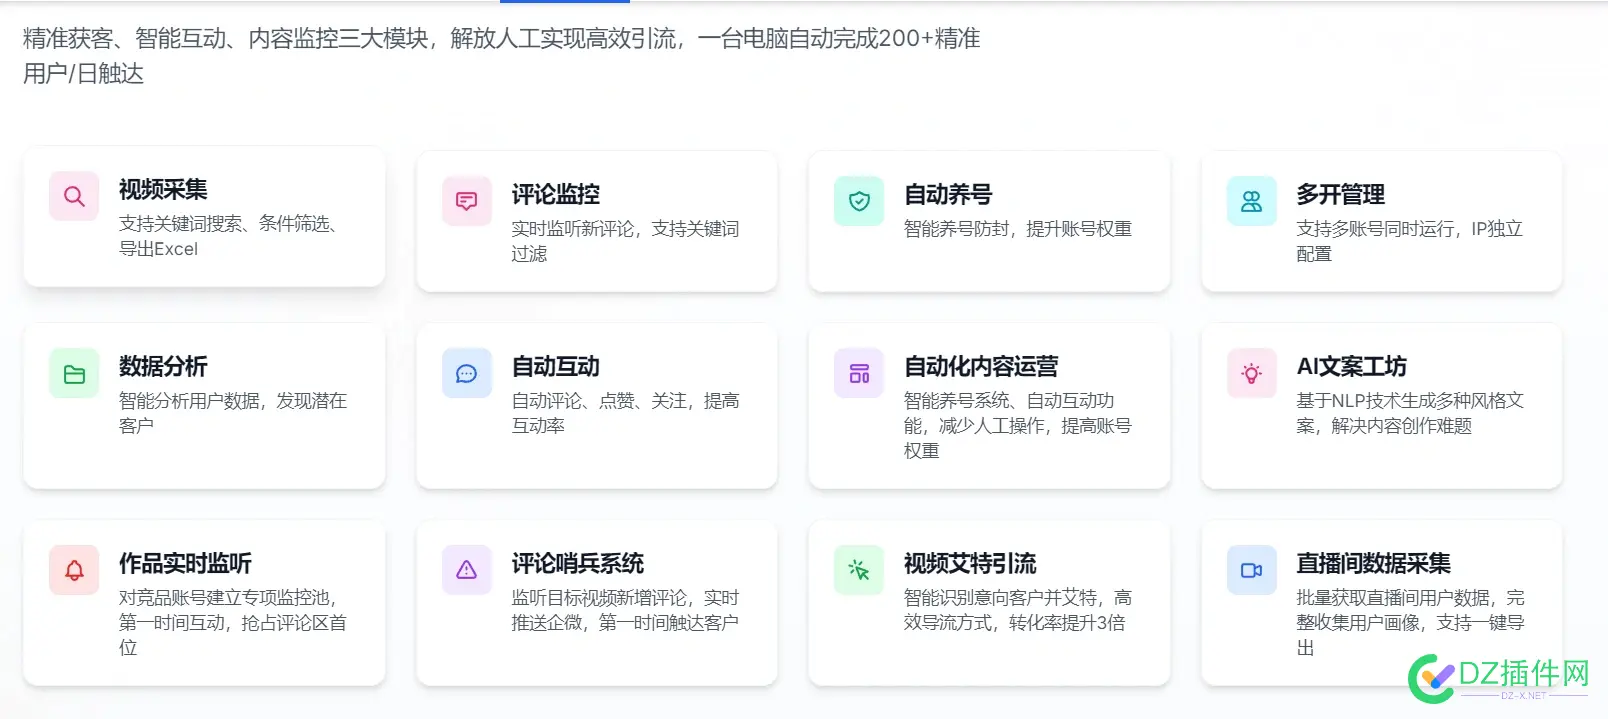
Task: Select the 自动养号 shield icon
Action: (x=857, y=200)
